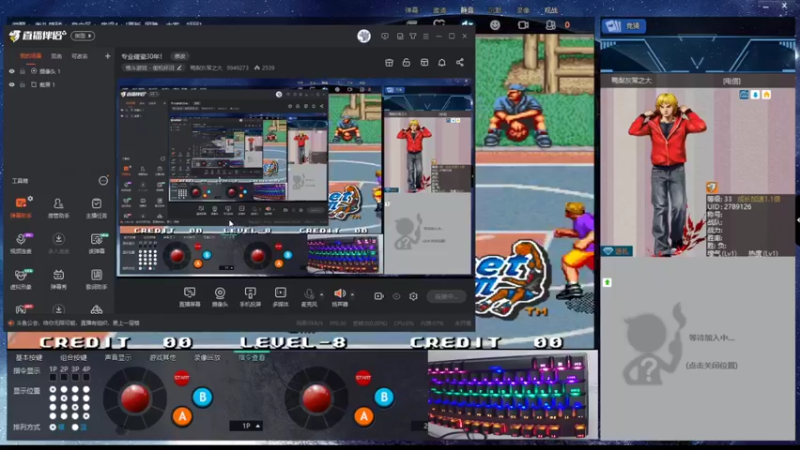Click the preview eye icon in bottom bar
Image resolution: width=800 pixels, height=450 pixels.
(396, 296)
